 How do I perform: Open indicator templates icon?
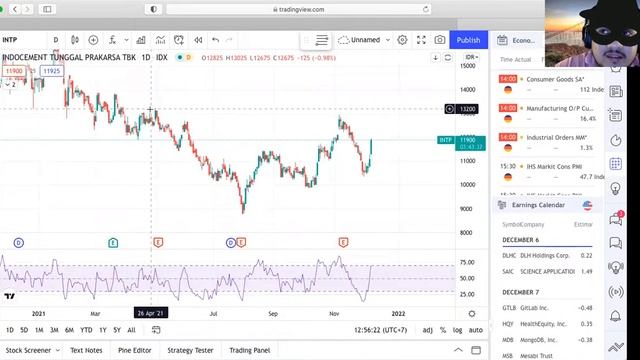pyautogui.click(x=160, y=40)
